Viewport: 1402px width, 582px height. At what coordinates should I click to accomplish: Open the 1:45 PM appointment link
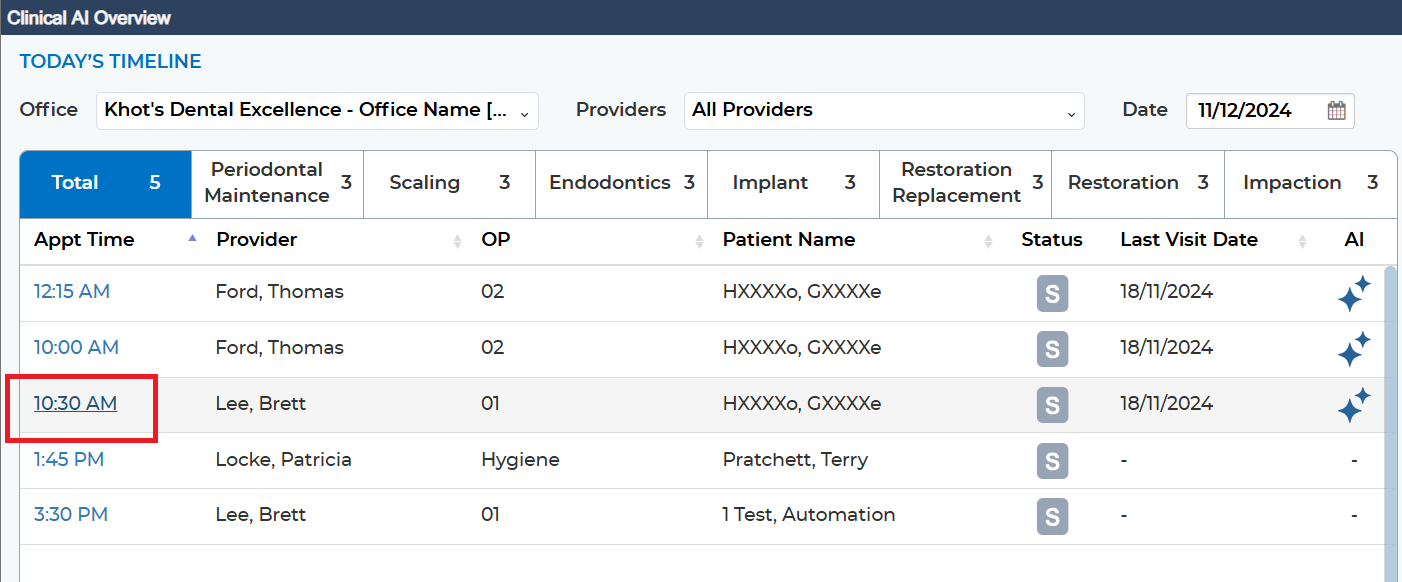69,460
